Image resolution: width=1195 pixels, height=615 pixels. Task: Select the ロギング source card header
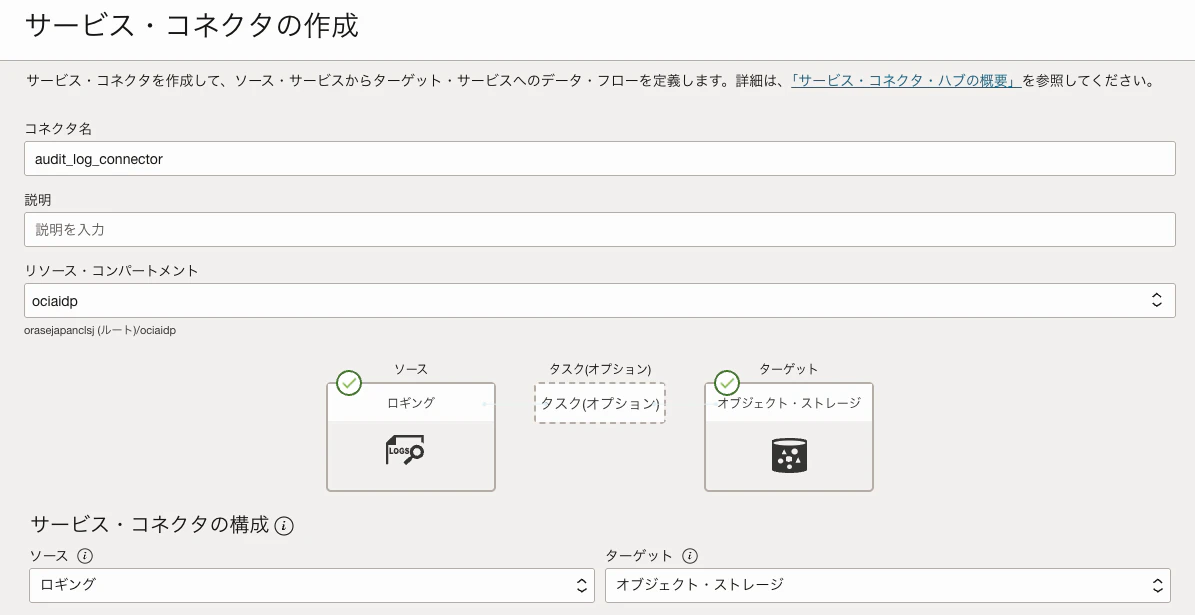pos(411,402)
